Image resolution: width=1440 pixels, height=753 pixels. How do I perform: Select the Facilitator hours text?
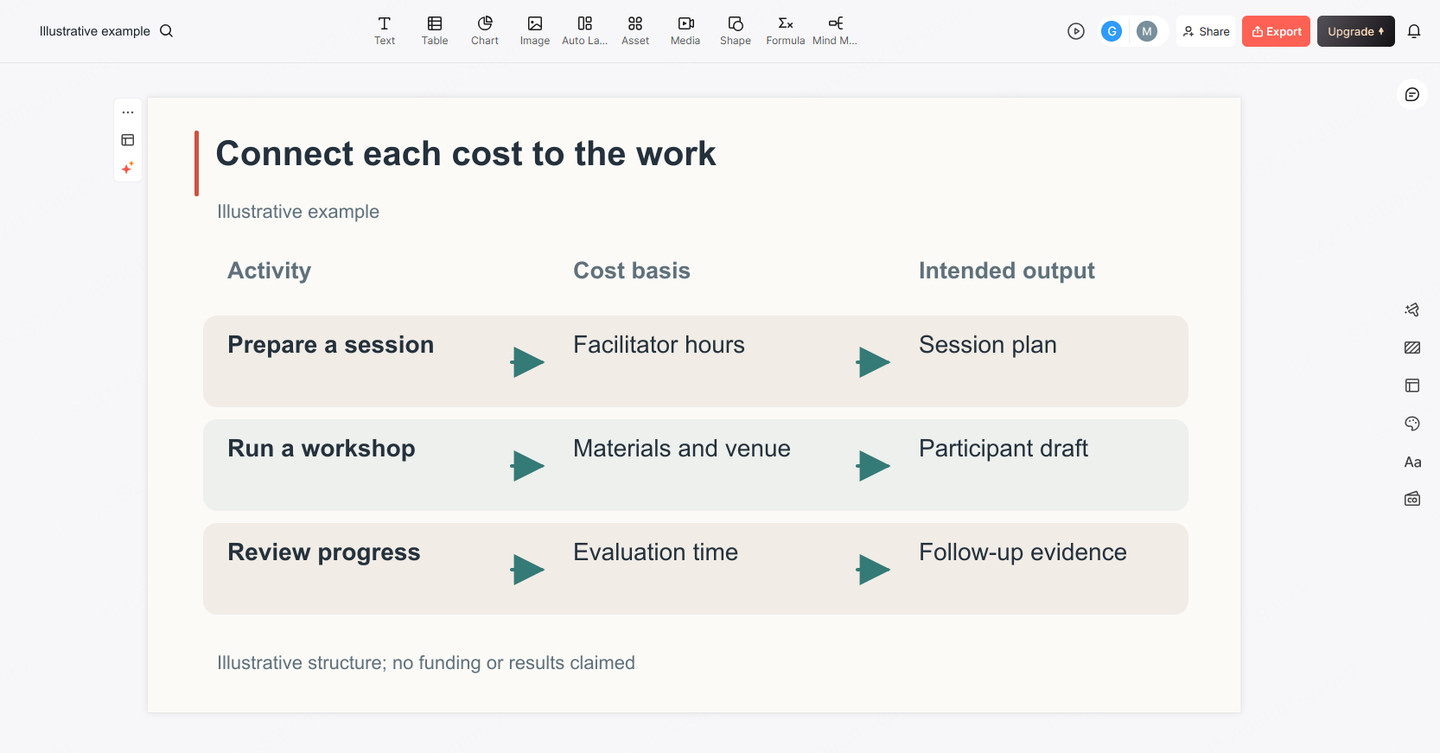click(x=659, y=345)
